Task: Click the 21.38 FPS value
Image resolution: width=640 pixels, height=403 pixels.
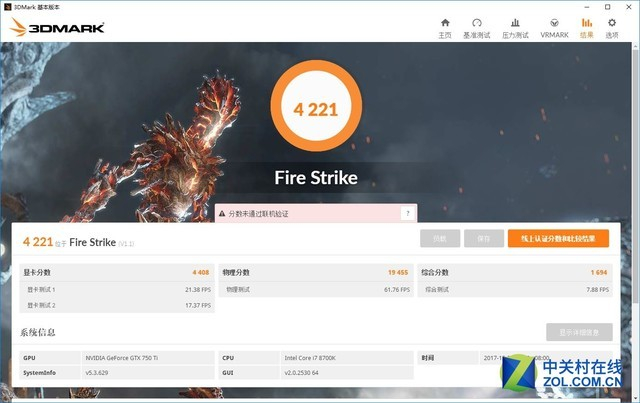Action: click(x=198, y=289)
